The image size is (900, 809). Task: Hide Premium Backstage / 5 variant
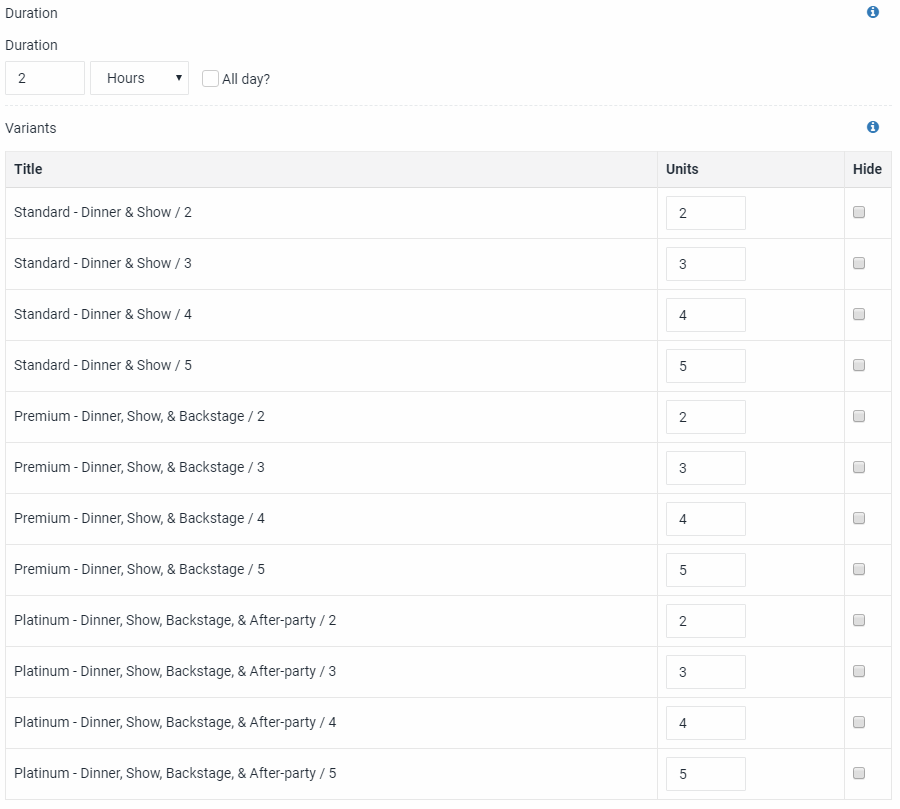pyautogui.click(x=859, y=569)
